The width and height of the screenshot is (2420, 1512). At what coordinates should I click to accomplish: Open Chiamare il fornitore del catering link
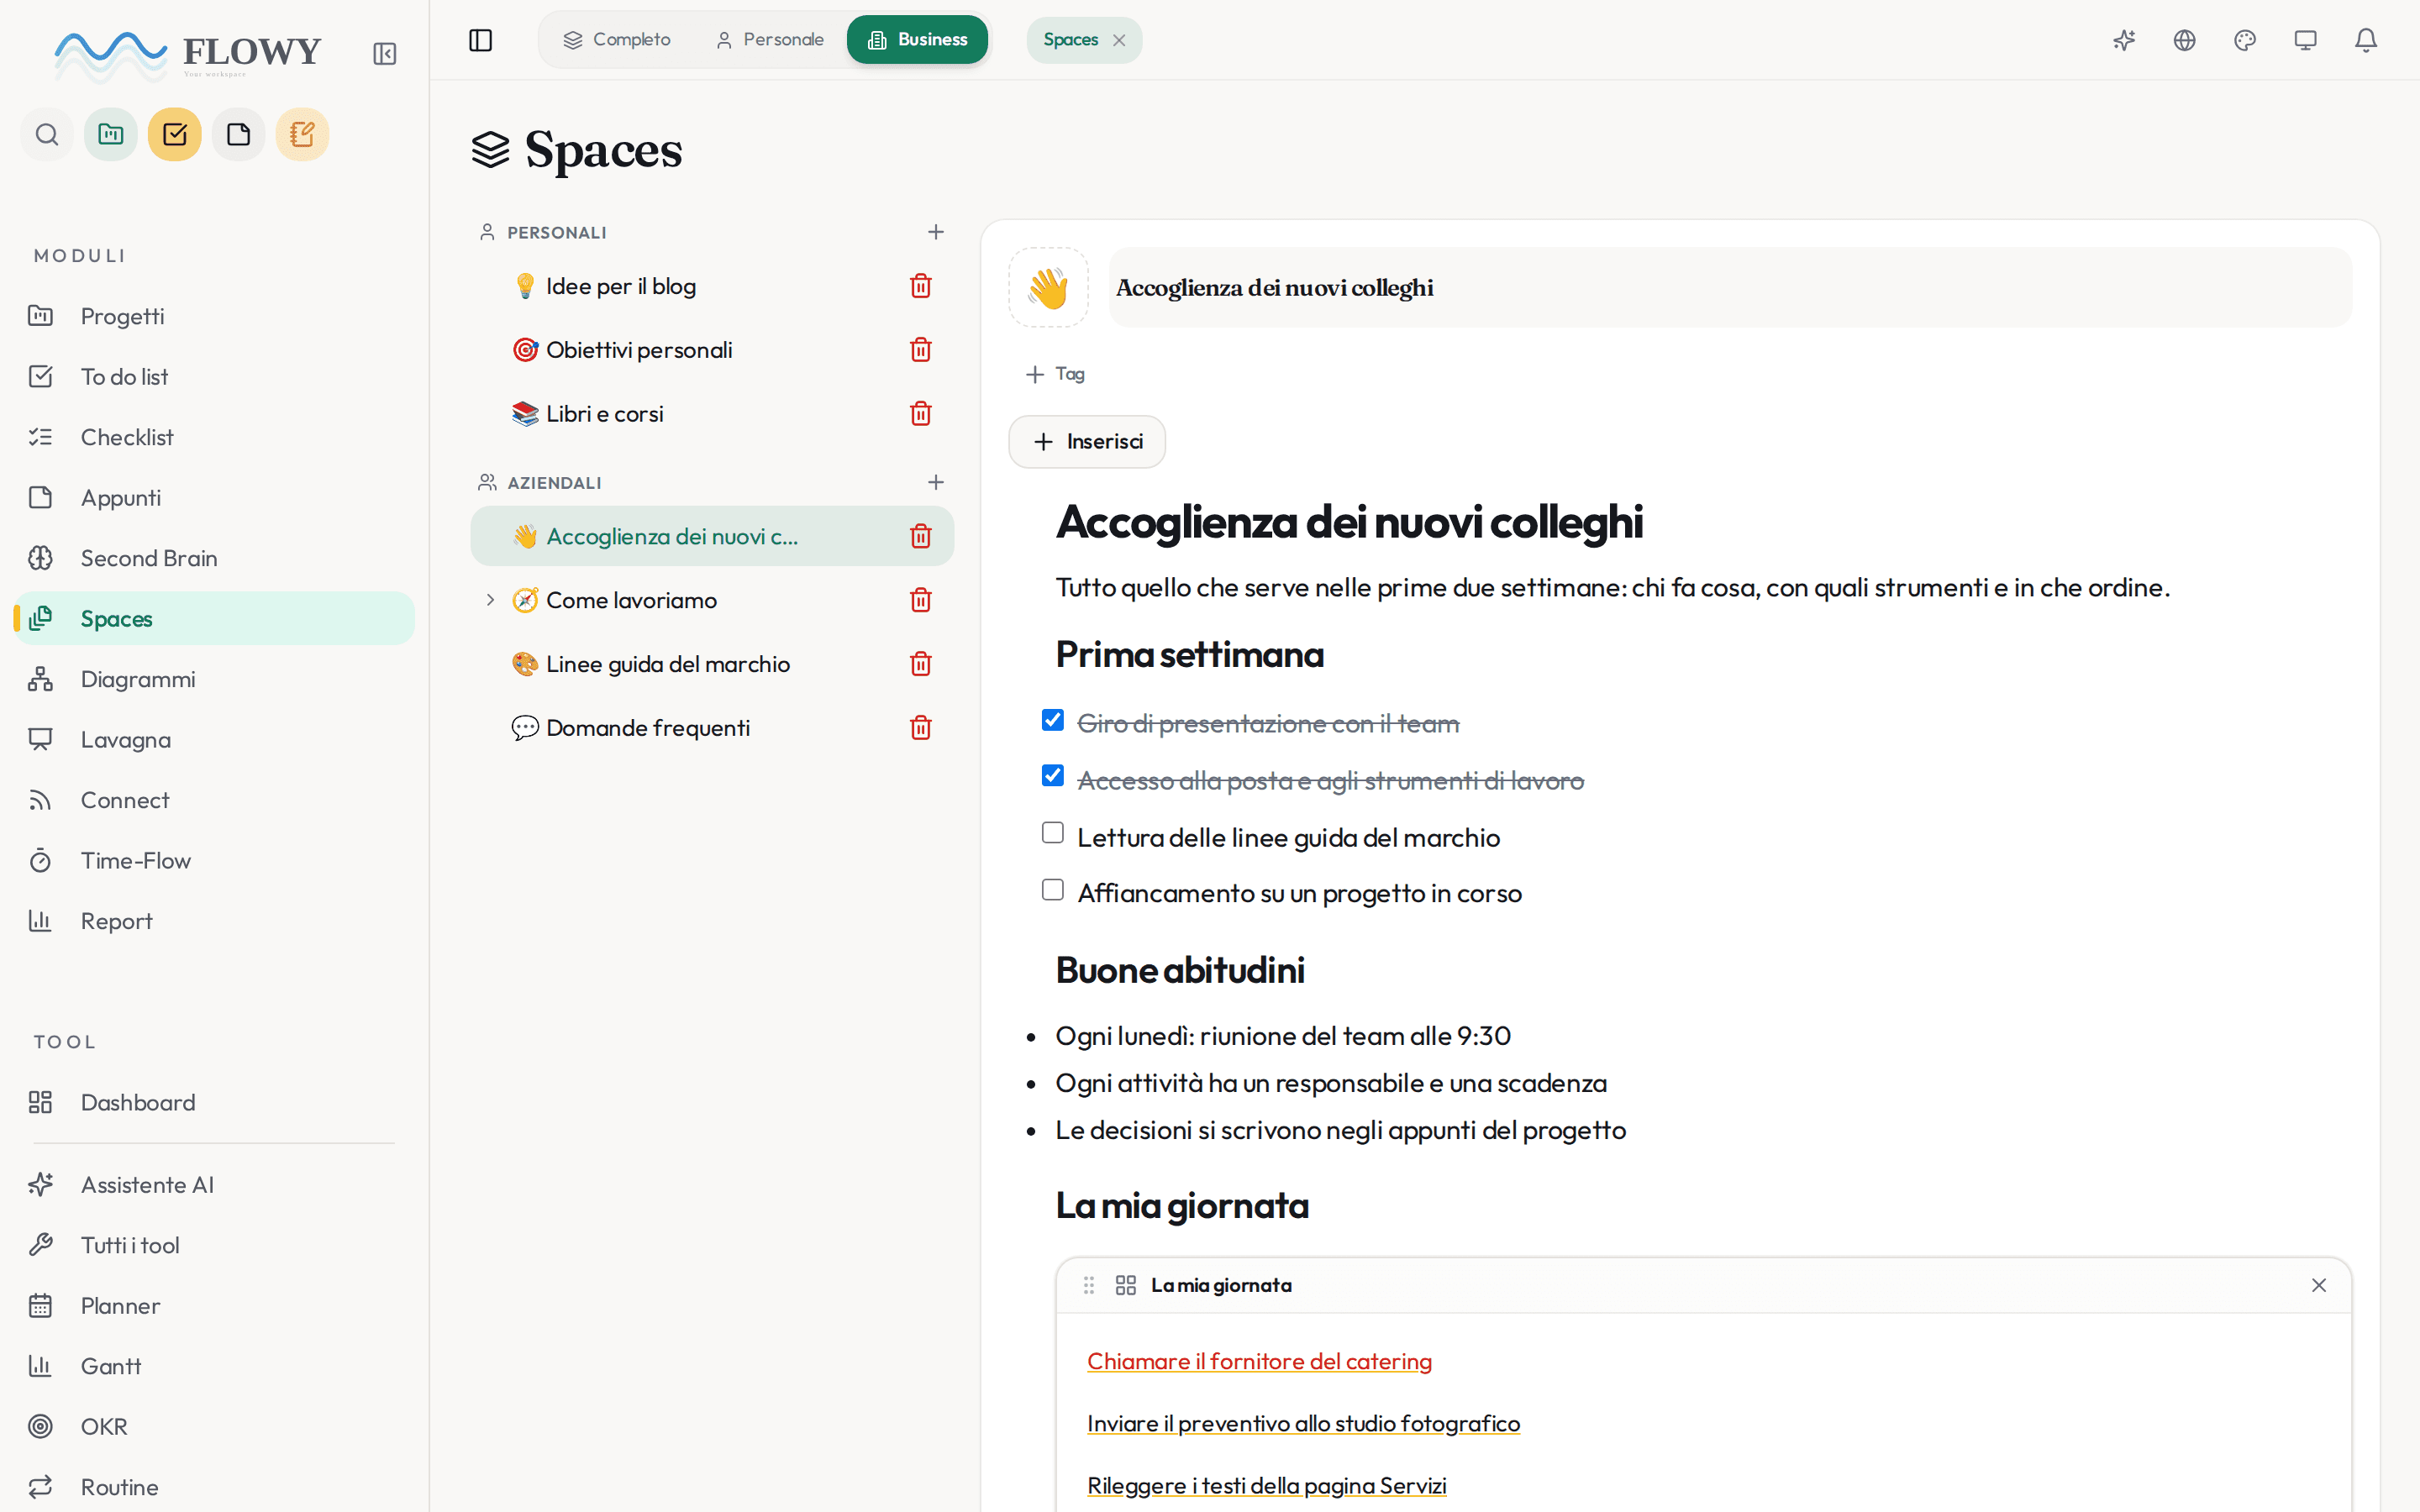click(1259, 1361)
